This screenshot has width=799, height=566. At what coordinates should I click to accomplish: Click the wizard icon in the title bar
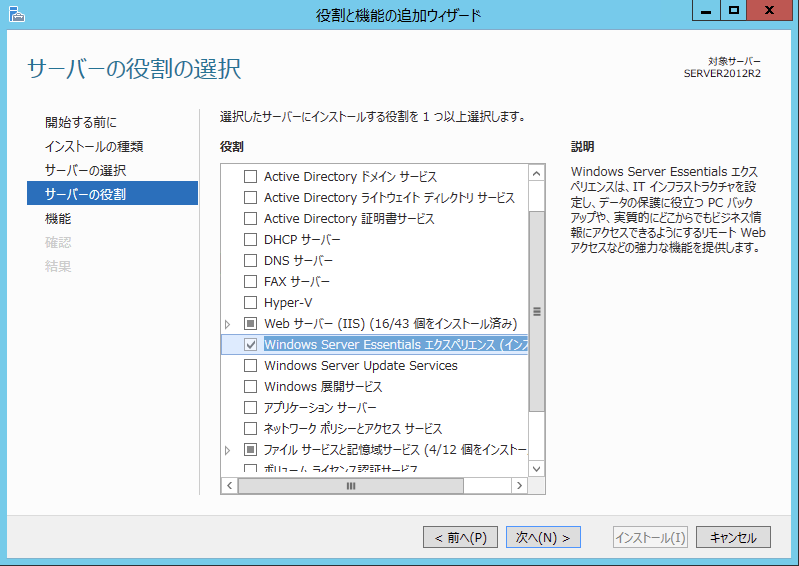[x=17, y=14]
